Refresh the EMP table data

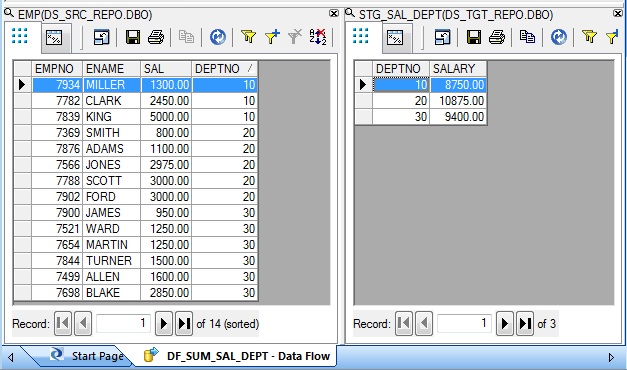point(218,37)
